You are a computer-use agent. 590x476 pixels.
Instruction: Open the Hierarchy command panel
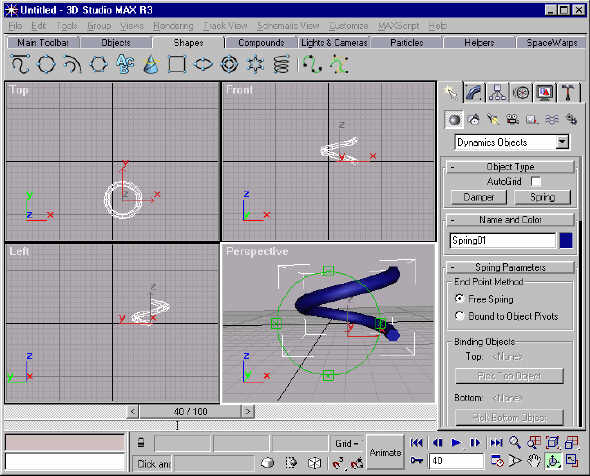[497, 93]
